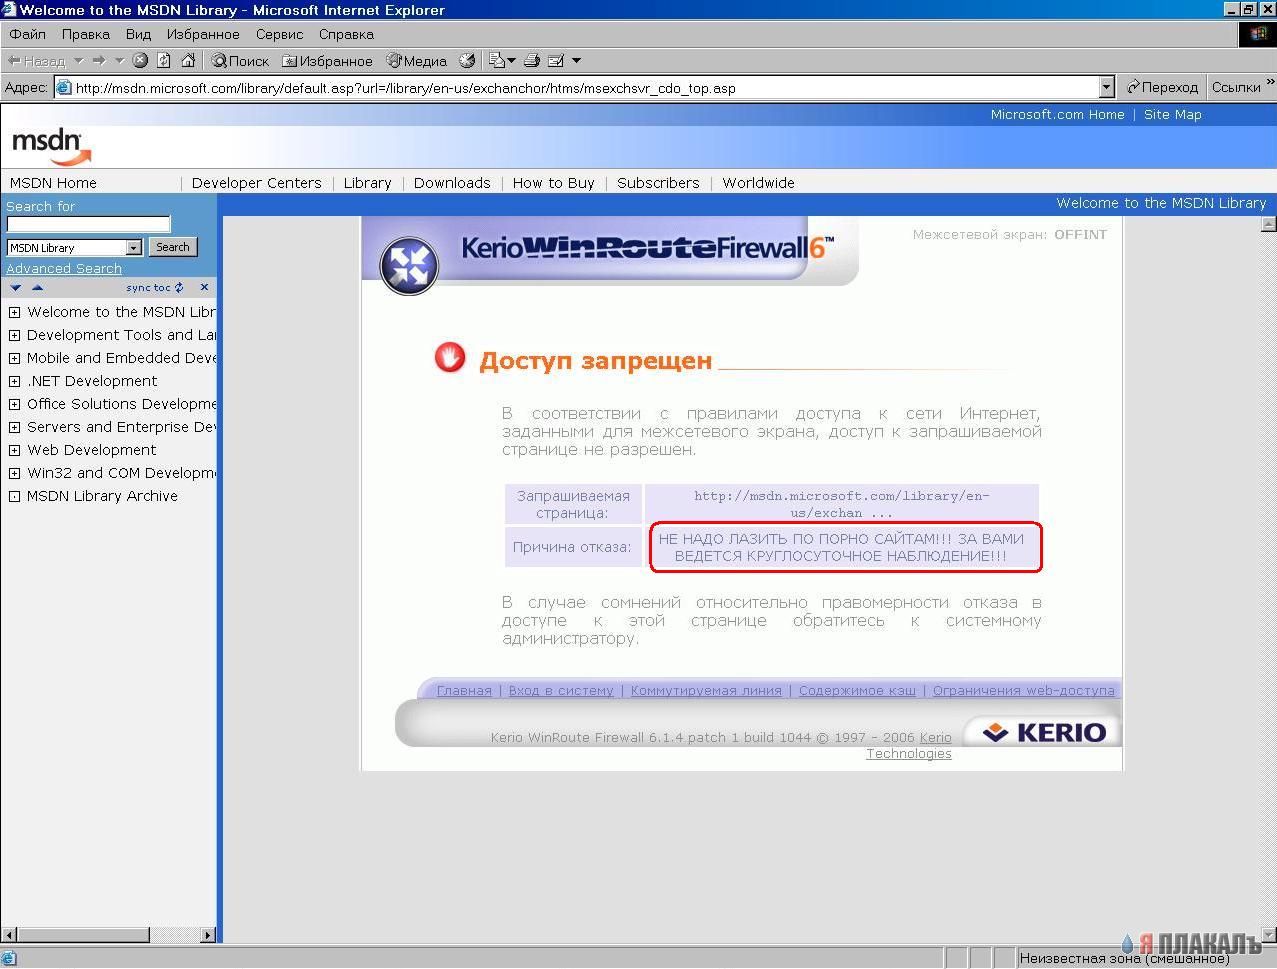The image size is (1277, 969).
Task: Open the Вход в систему link
Action: [561, 690]
